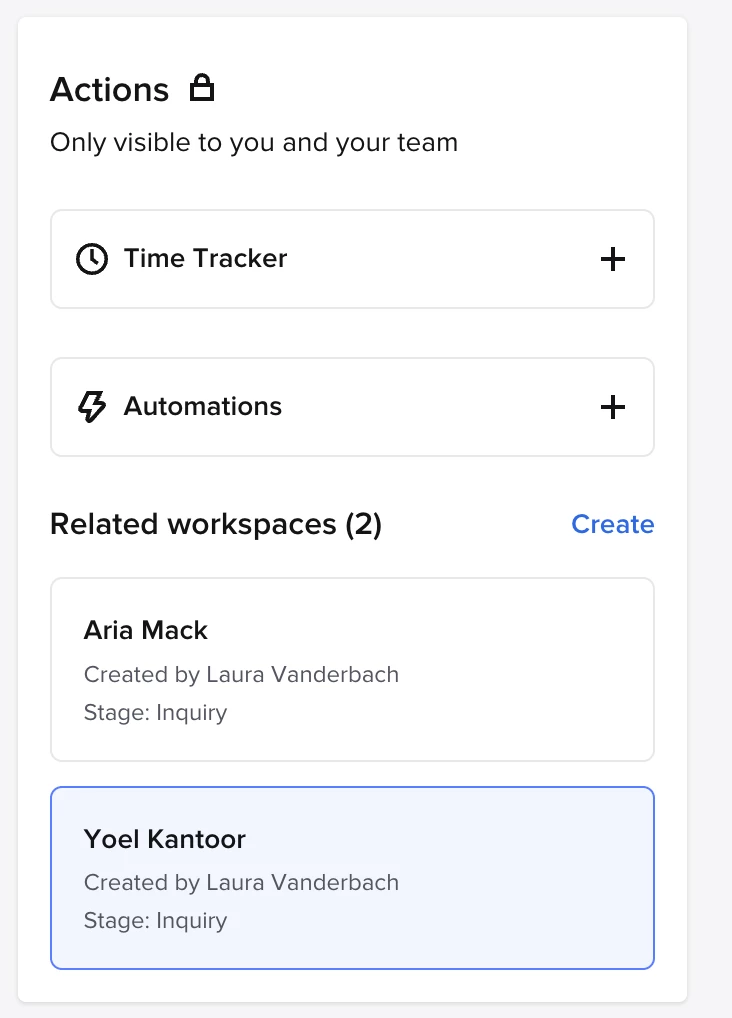The image size is (732, 1018).
Task: Select the Automations label
Action: pyautogui.click(x=203, y=406)
